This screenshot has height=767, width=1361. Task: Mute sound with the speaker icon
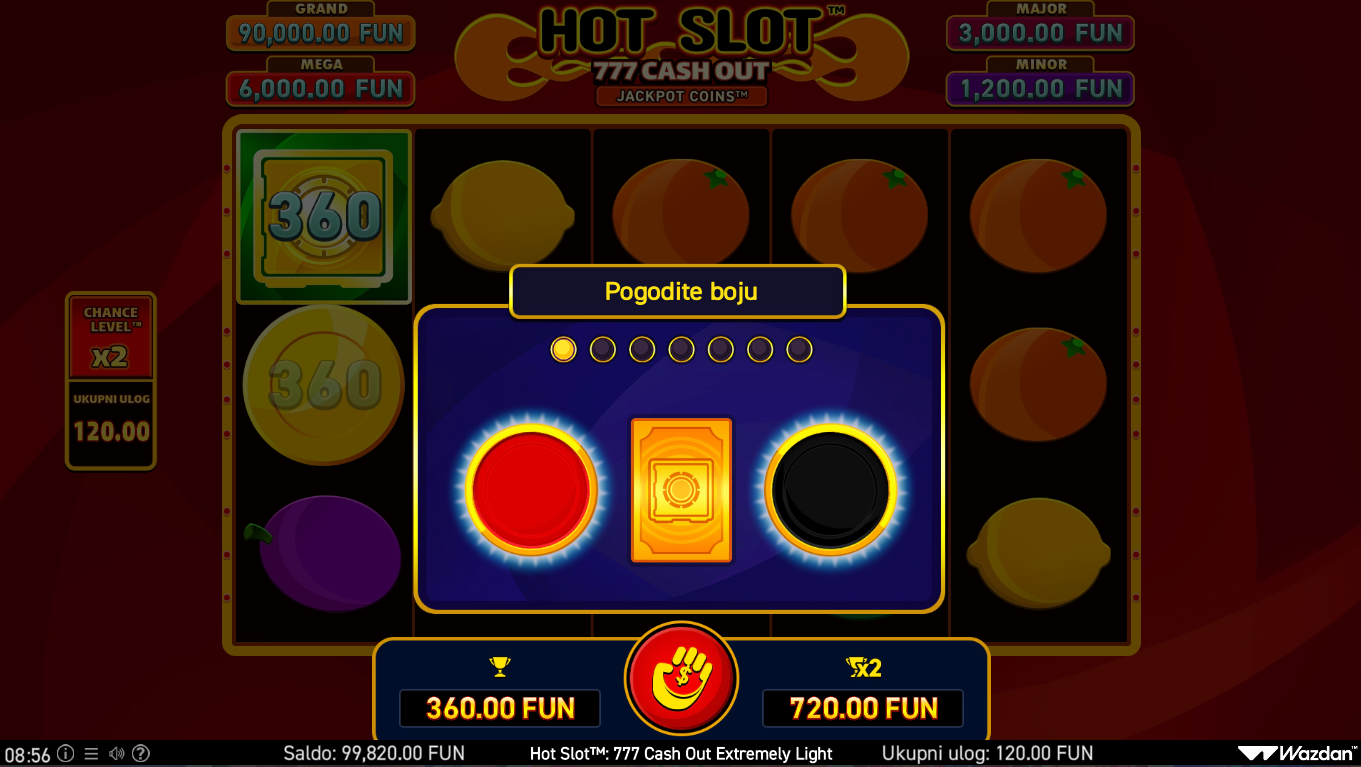click(x=116, y=753)
